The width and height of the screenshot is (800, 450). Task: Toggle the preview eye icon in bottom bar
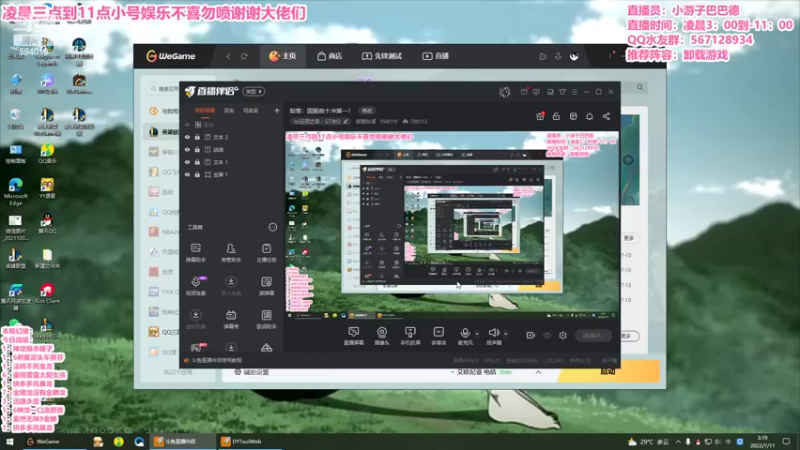click(547, 335)
